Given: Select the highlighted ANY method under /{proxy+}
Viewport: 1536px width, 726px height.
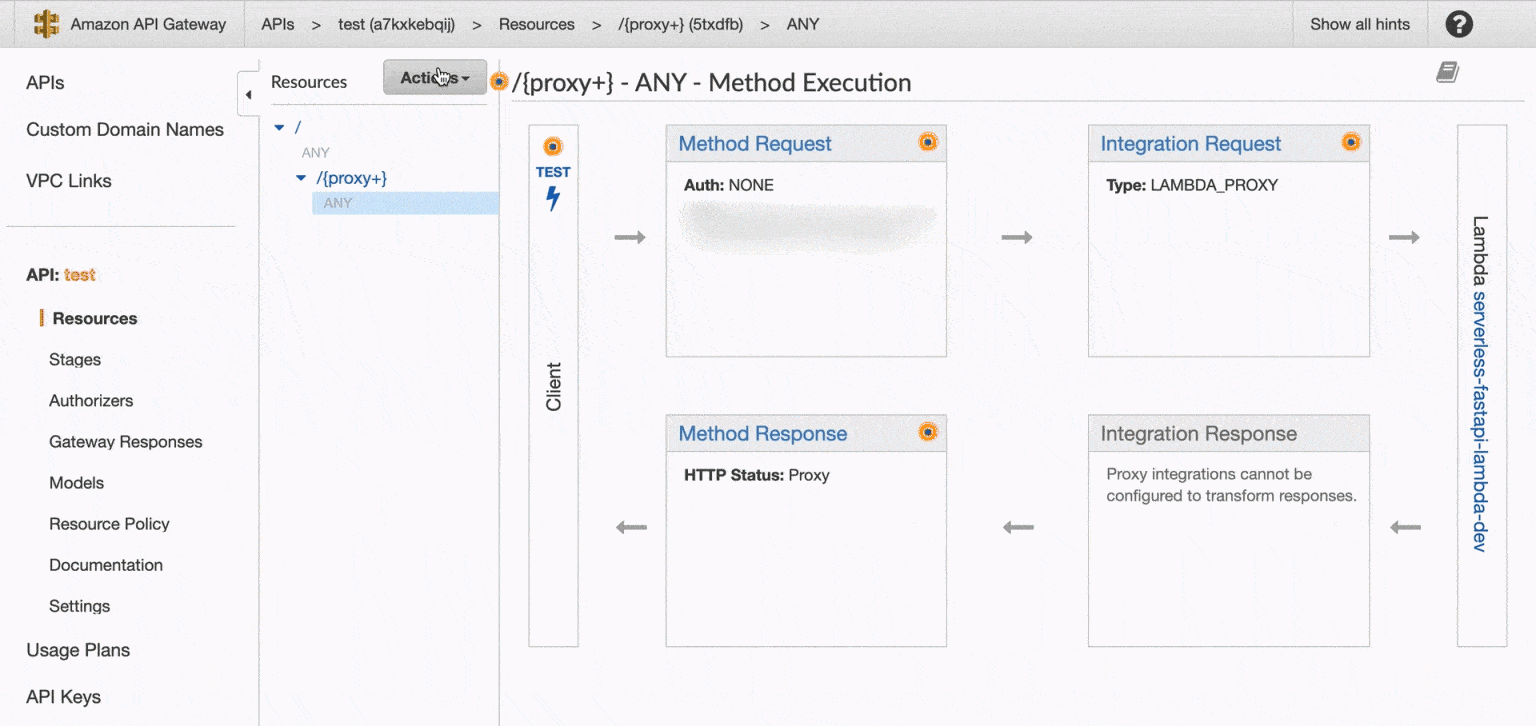Looking at the screenshot, I should (x=405, y=203).
